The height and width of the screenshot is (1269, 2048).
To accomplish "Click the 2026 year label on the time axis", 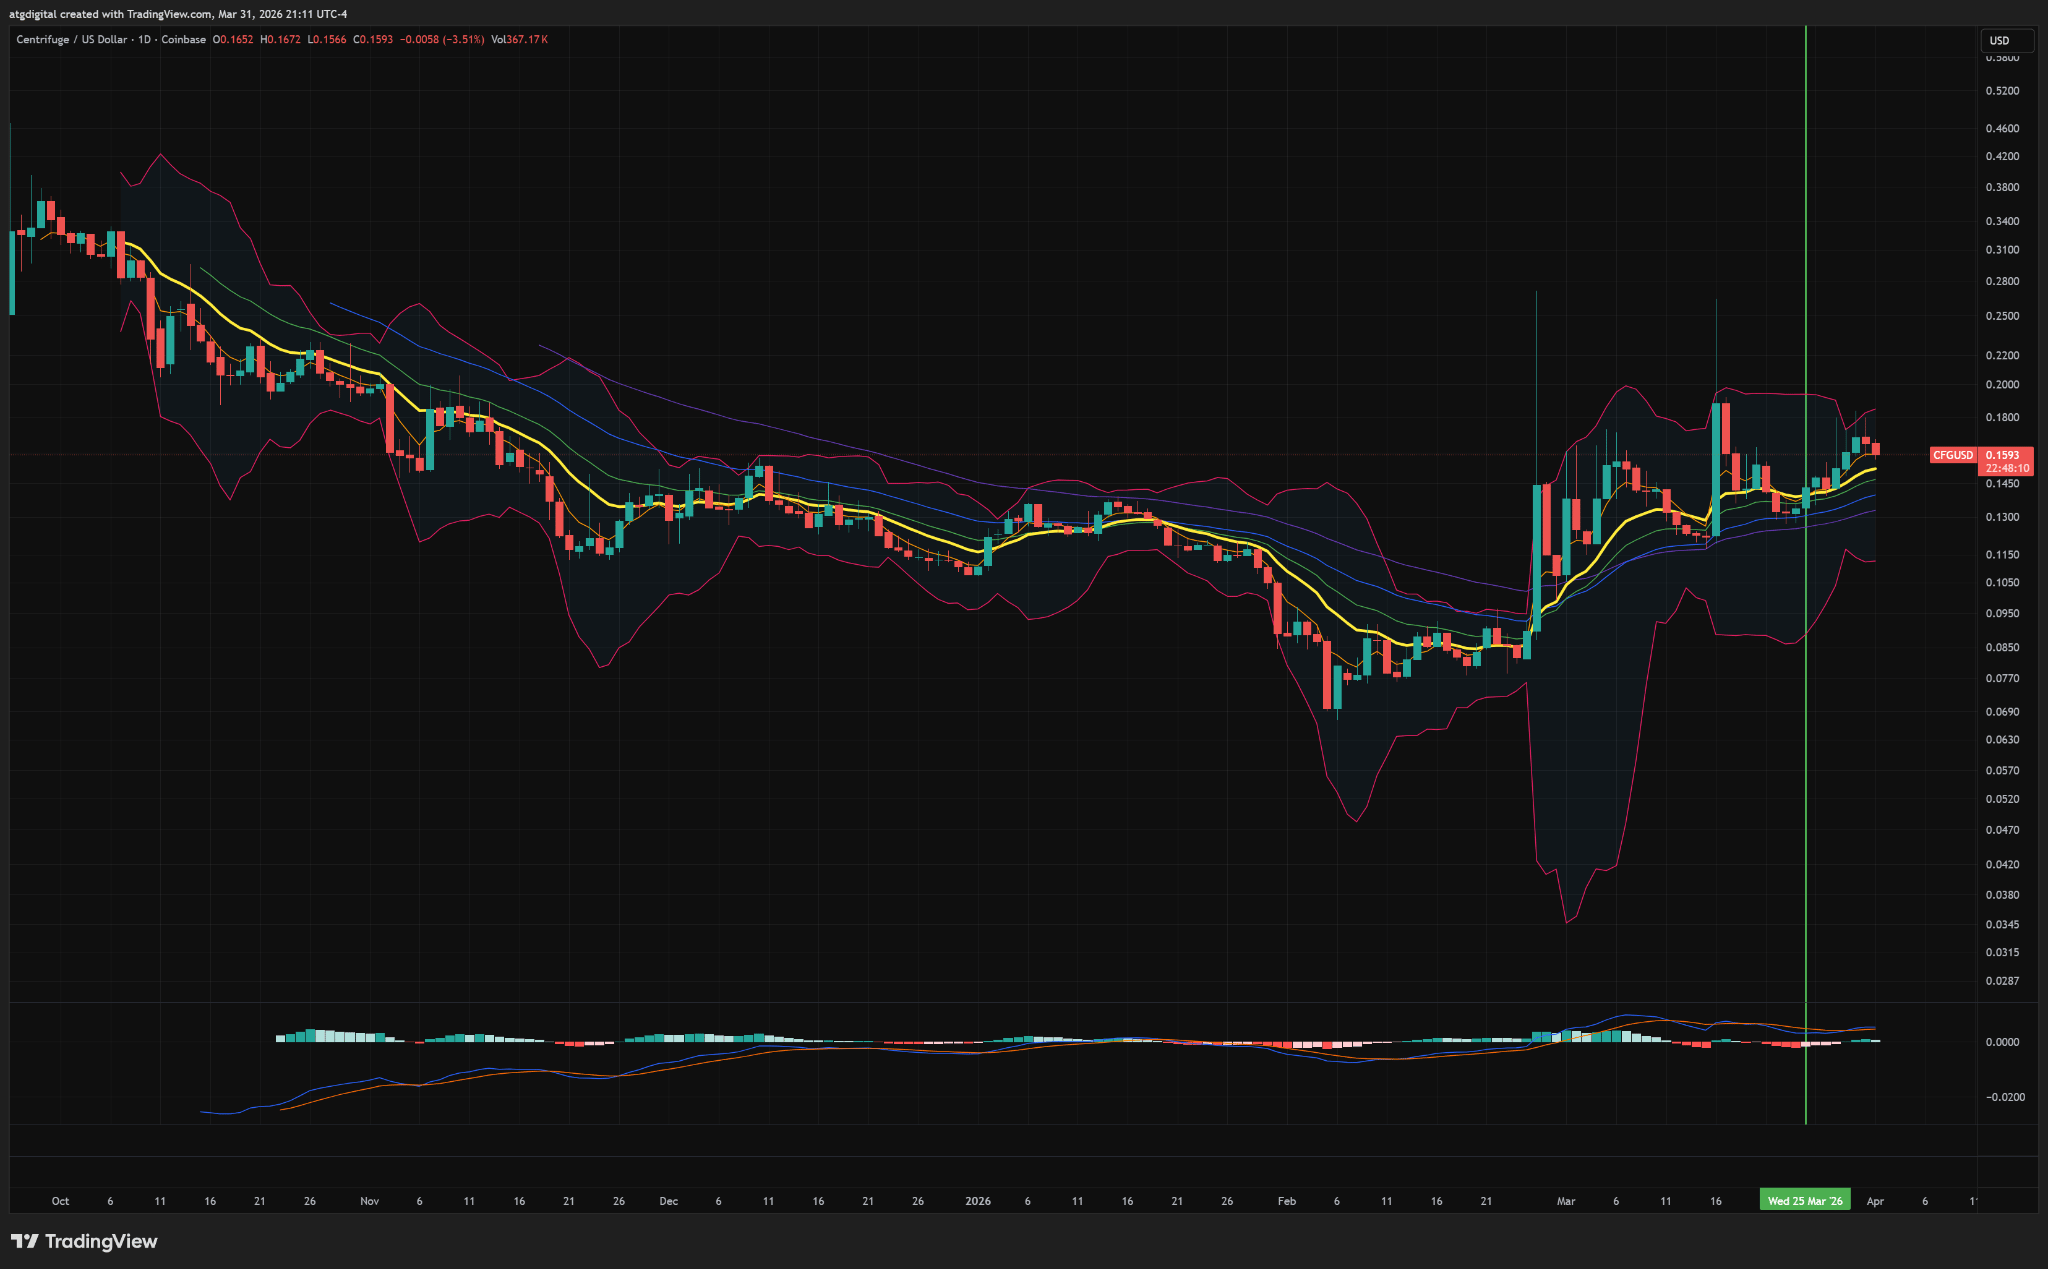I will click(978, 1201).
